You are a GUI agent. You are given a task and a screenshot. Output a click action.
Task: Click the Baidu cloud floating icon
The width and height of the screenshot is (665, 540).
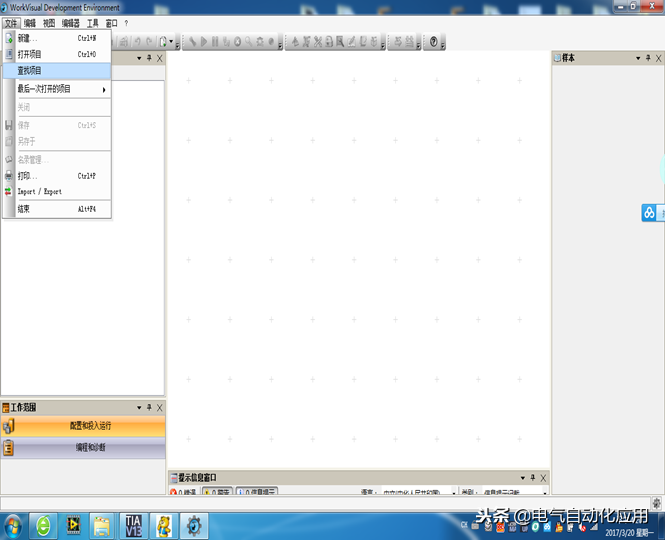[x=650, y=213]
